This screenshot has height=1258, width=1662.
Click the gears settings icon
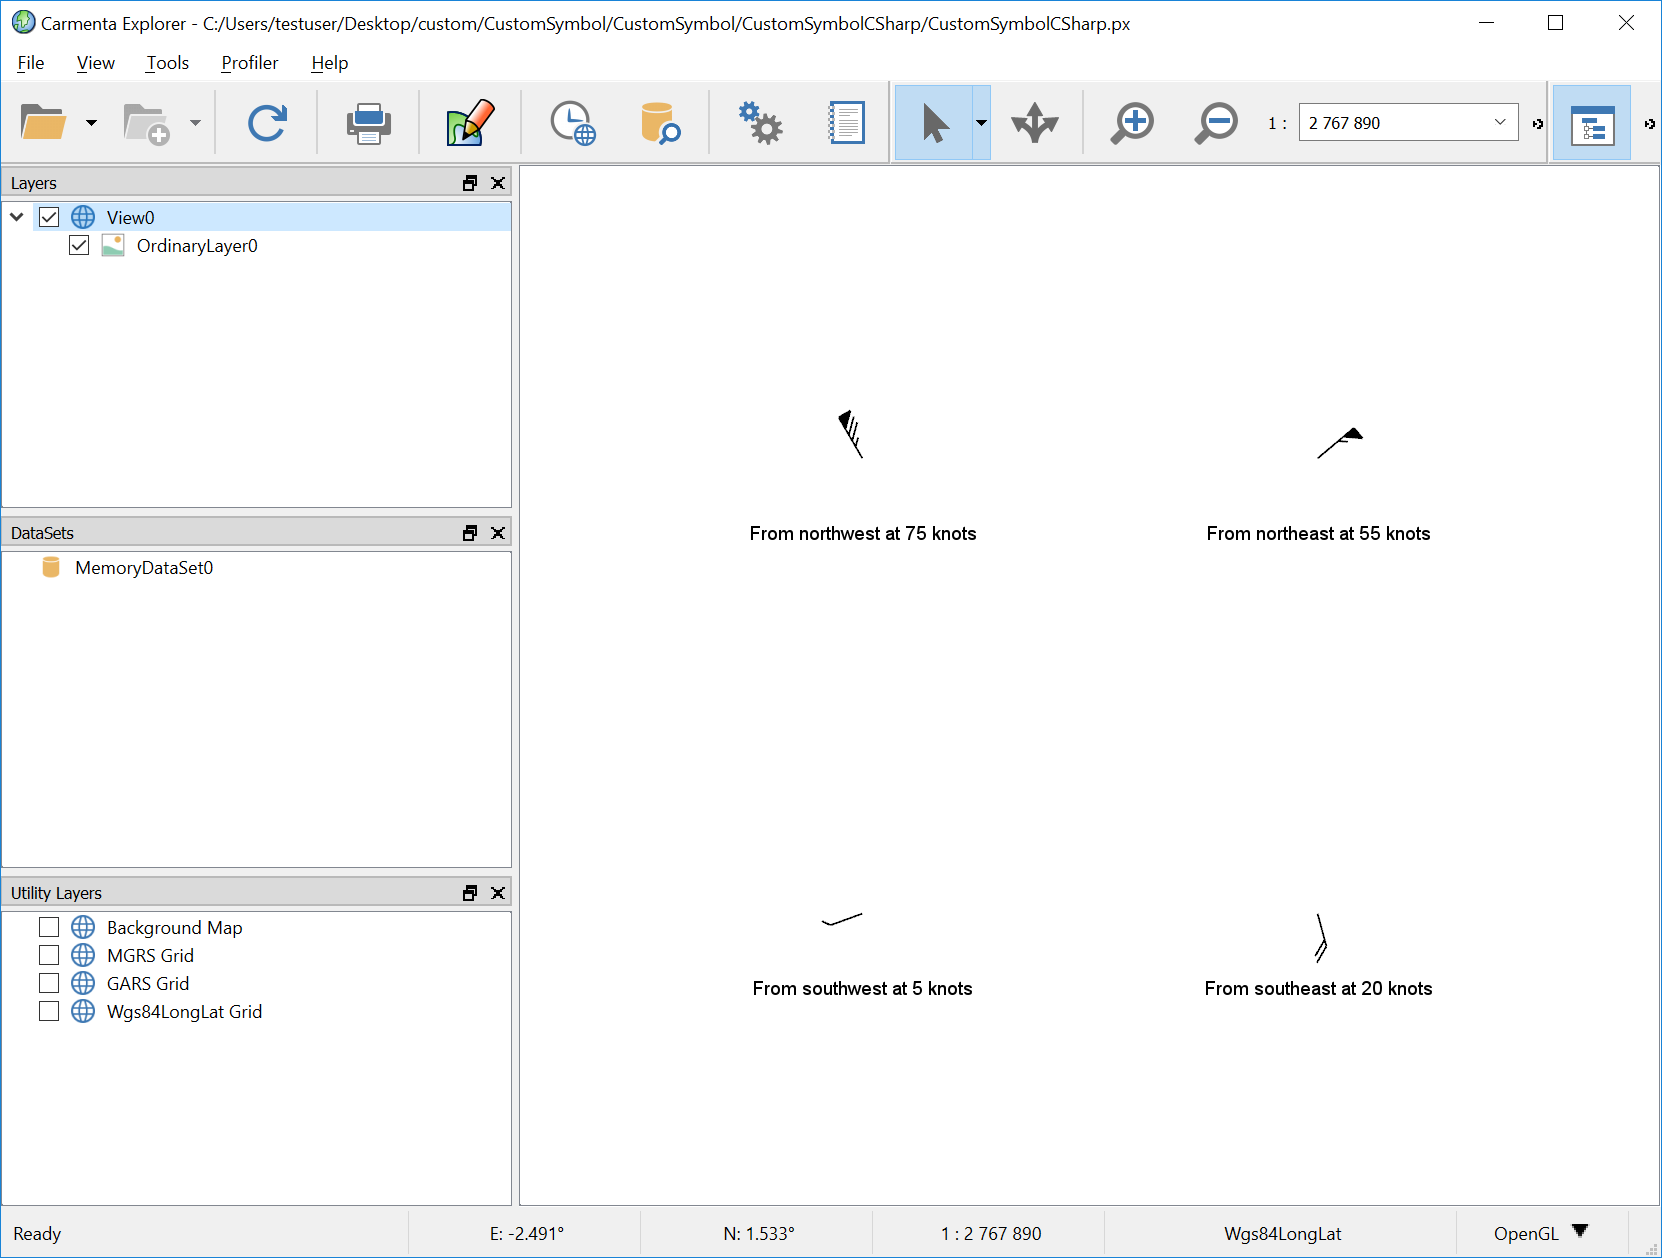[760, 123]
